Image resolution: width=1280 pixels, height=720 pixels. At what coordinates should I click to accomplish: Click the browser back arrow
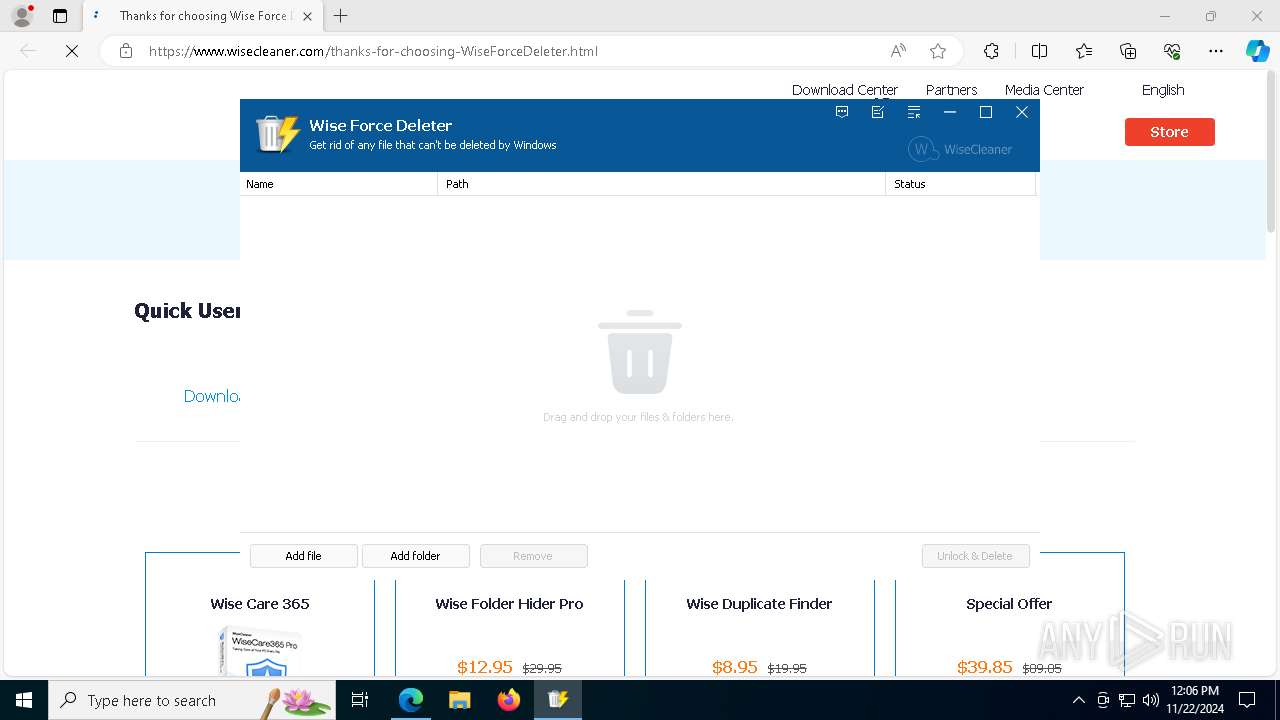28,51
